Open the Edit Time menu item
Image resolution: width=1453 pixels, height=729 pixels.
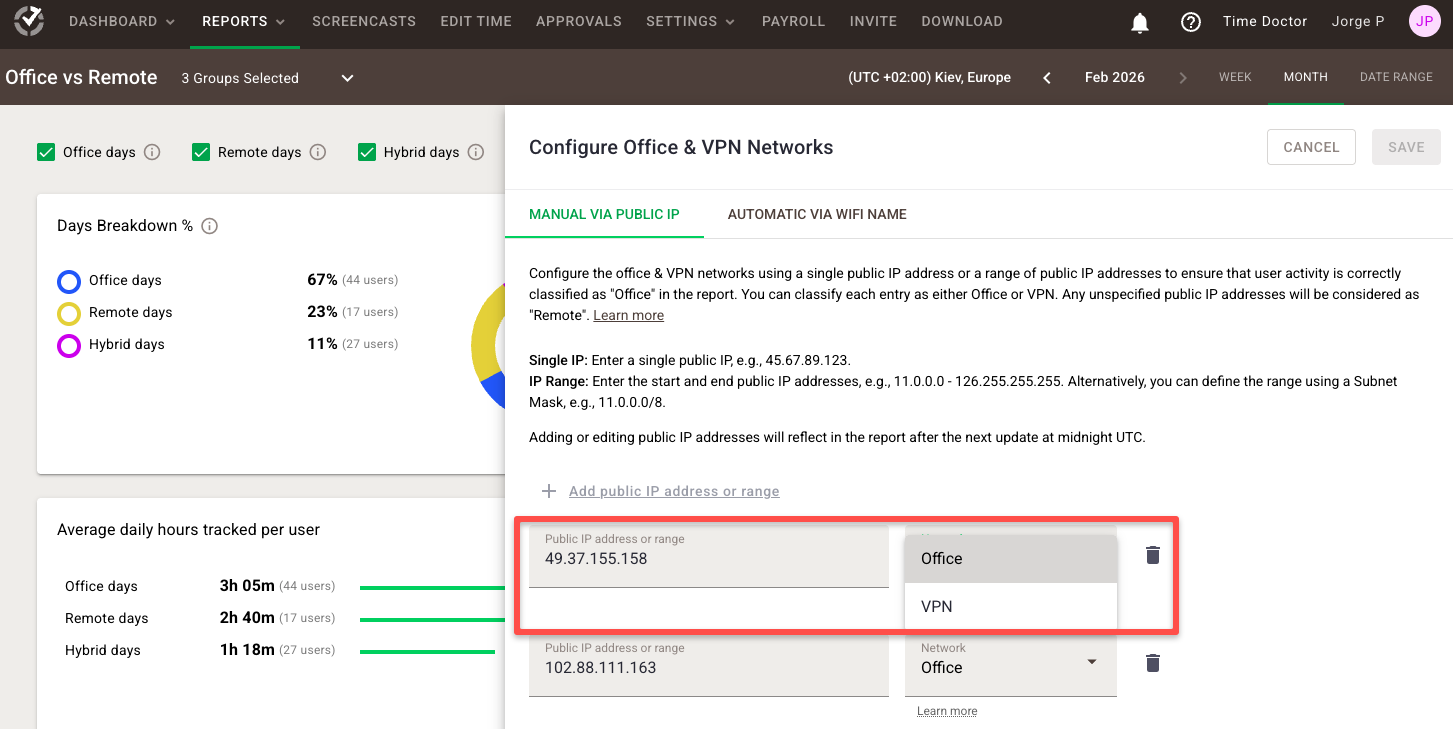(x=476, y=21)
